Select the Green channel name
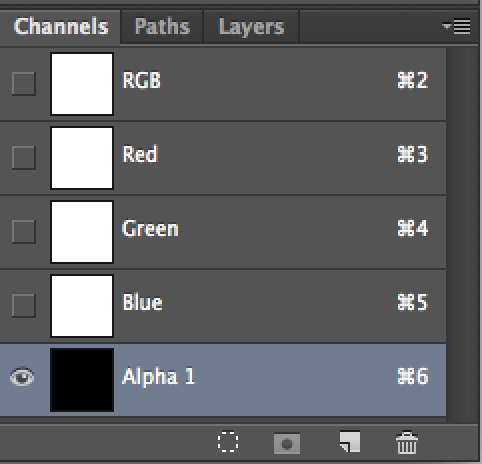Image resolution: width=482 pixels, height=464 pixels. (x=150, y=228)
